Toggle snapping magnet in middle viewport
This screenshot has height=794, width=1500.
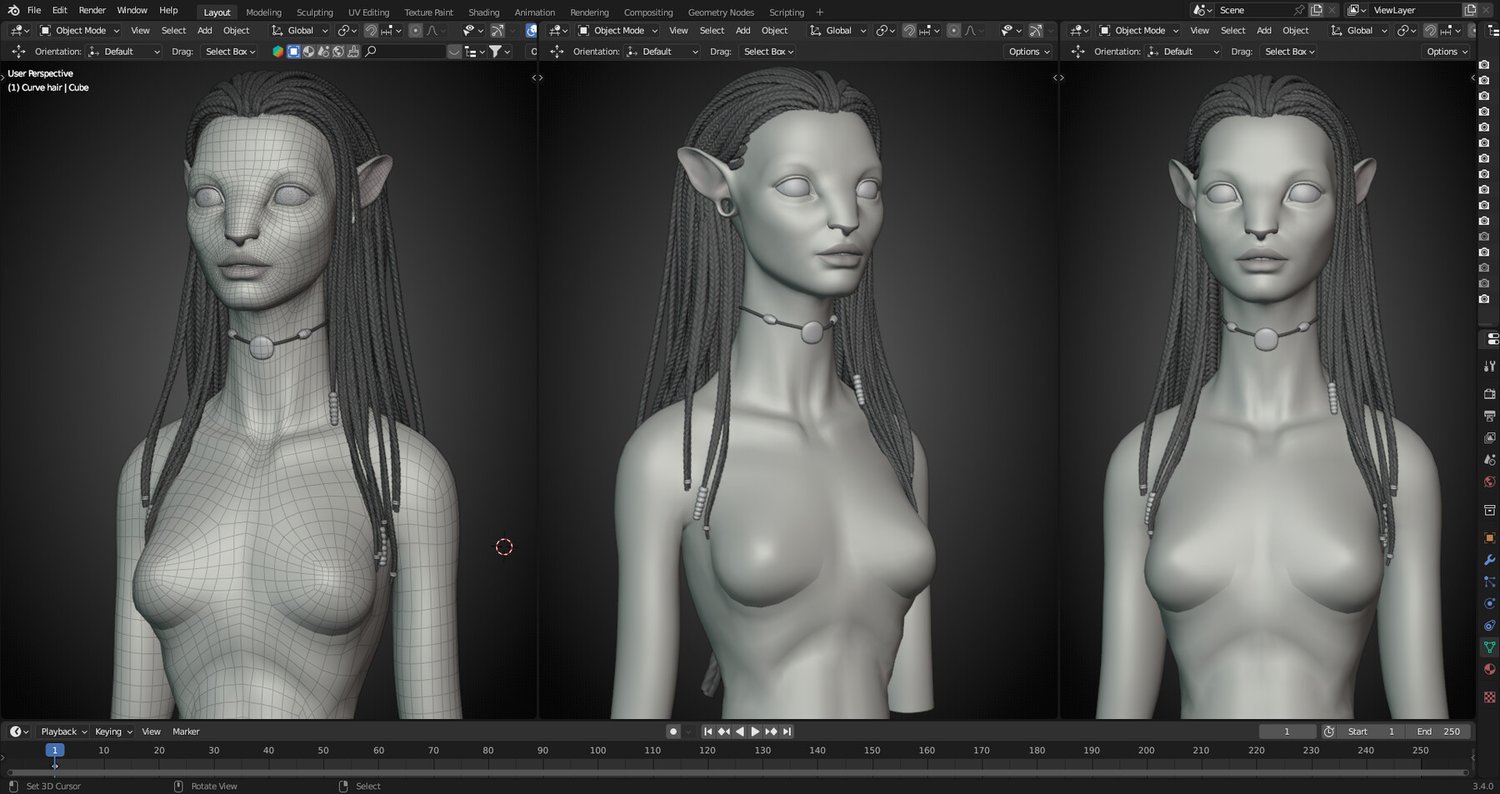tap(909, 31)
